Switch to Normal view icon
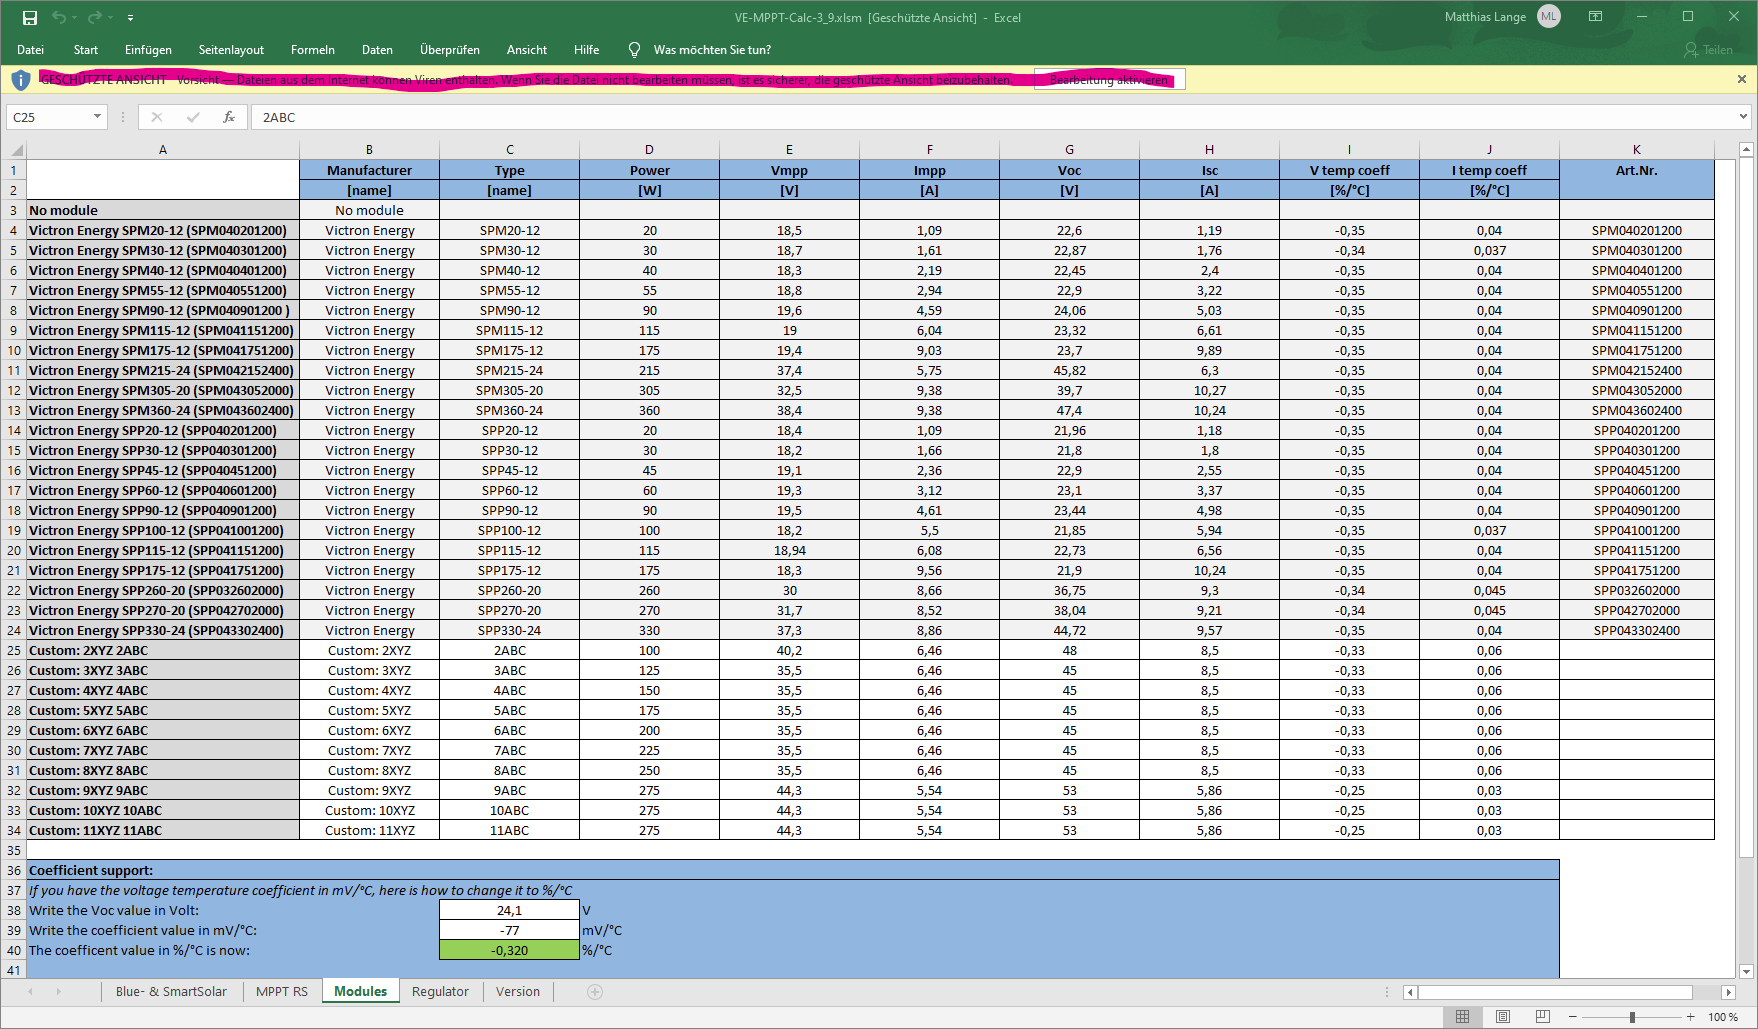Viewport: 1758px width, 1029px height. click(x=1462, y=1017)
